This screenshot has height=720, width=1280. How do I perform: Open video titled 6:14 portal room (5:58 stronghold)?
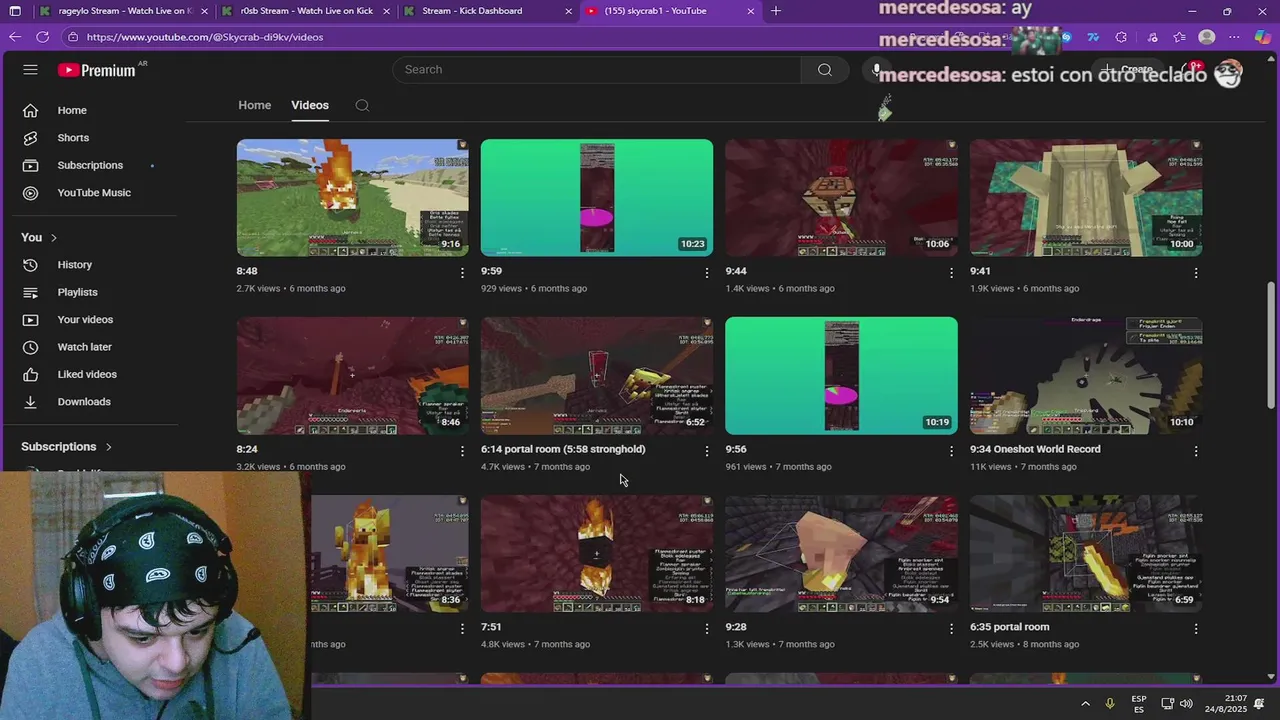tap(563, 449)
